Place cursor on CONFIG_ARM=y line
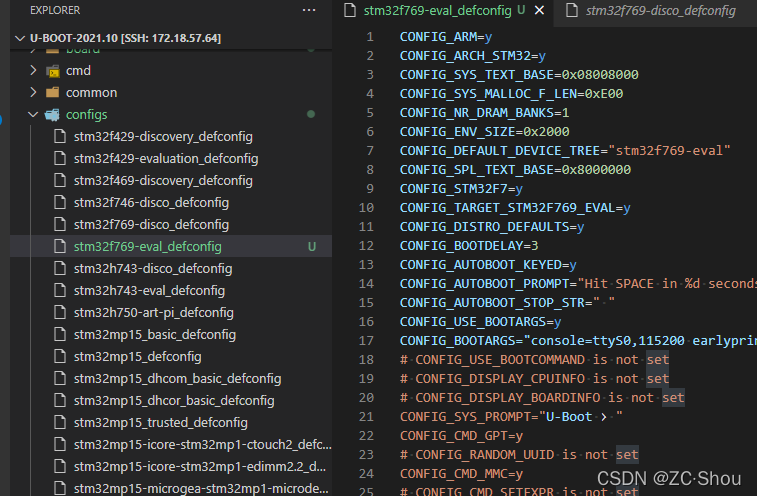Image resolution: width=757 pixels, height=496 pixels. [x=446, y=37]
